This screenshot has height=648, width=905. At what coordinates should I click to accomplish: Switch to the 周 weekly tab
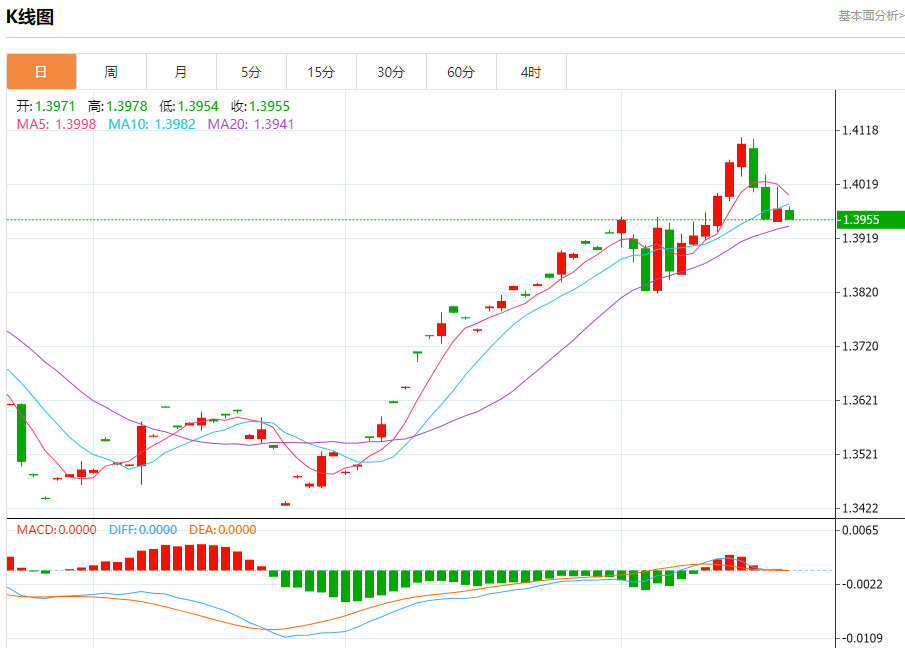pyautogui.click(x=111, y=72)
